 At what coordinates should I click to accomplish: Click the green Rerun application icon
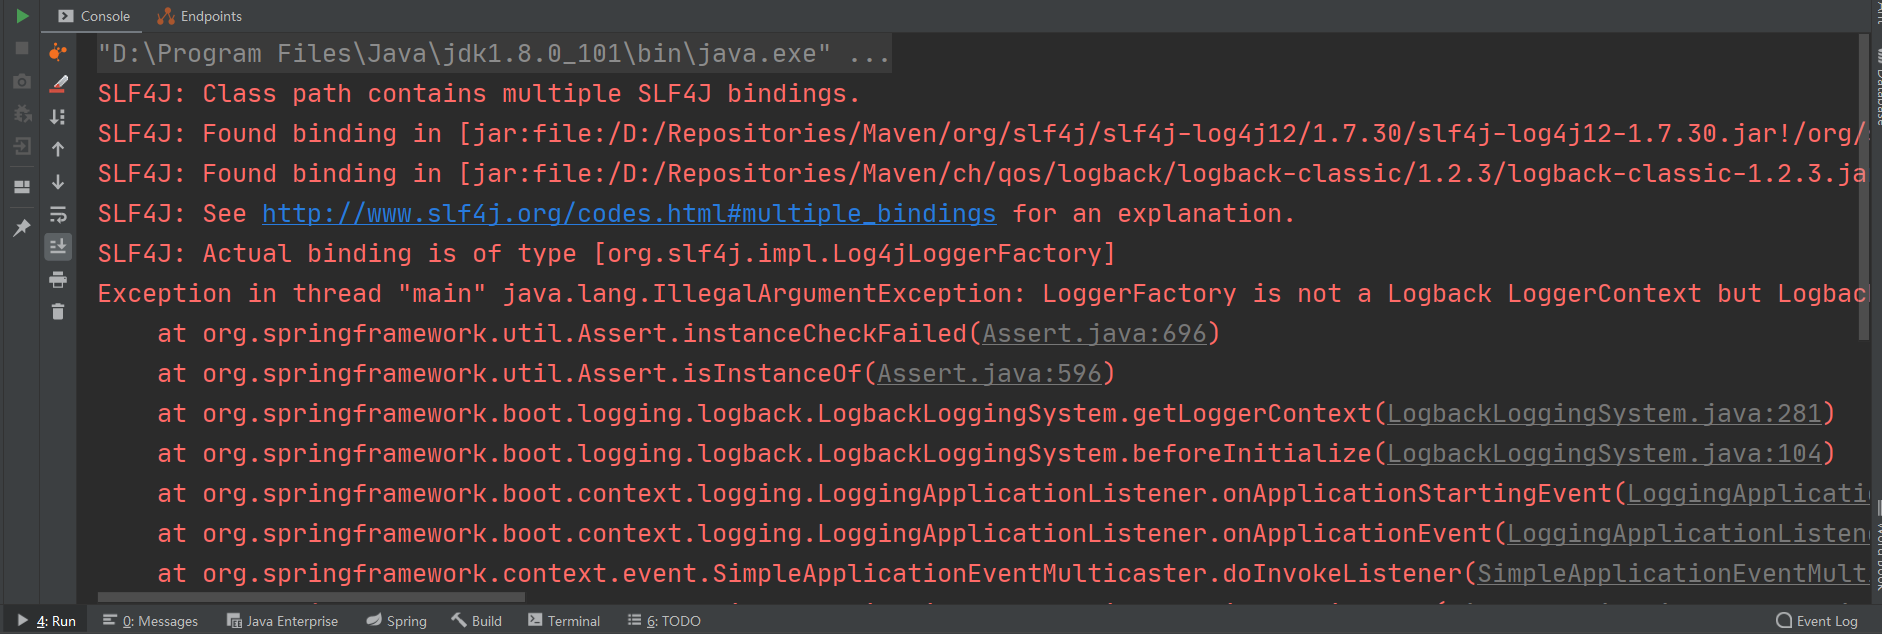pos(22,16)
